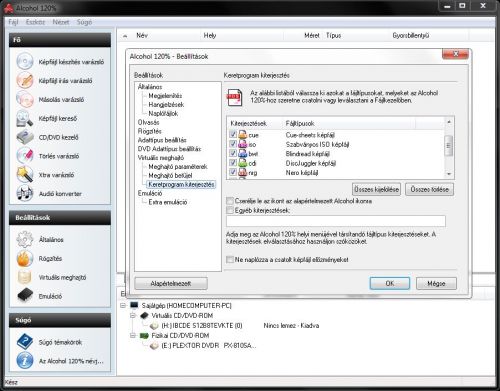Click the Alapértelmezett button
Viewport: 500px width, 391px height.
[171, 284]
